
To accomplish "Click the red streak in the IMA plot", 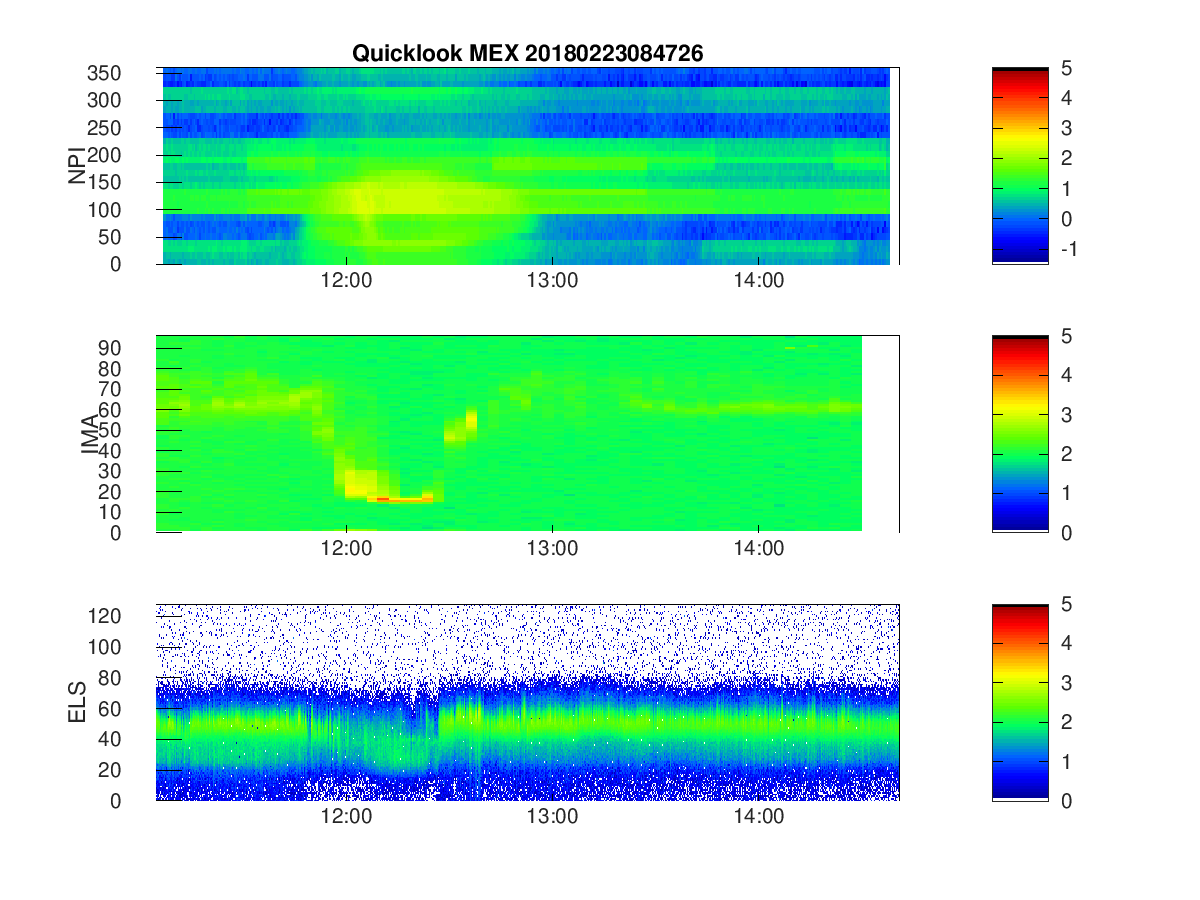I will tap(400, 498).
